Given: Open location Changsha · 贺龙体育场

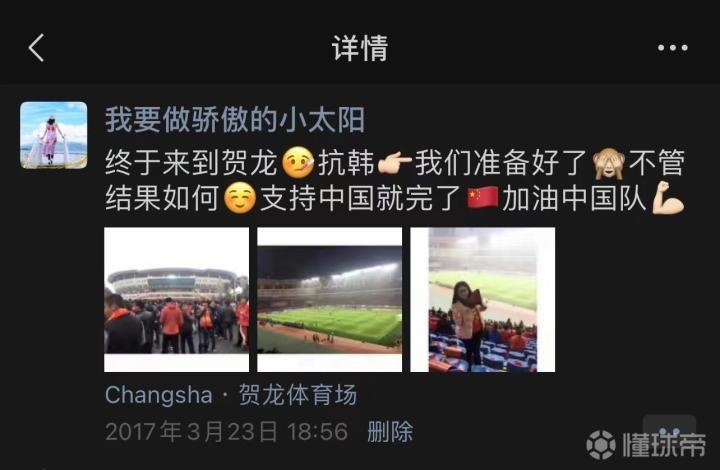Looking at the screenshot, I should (x=231, y=395).
